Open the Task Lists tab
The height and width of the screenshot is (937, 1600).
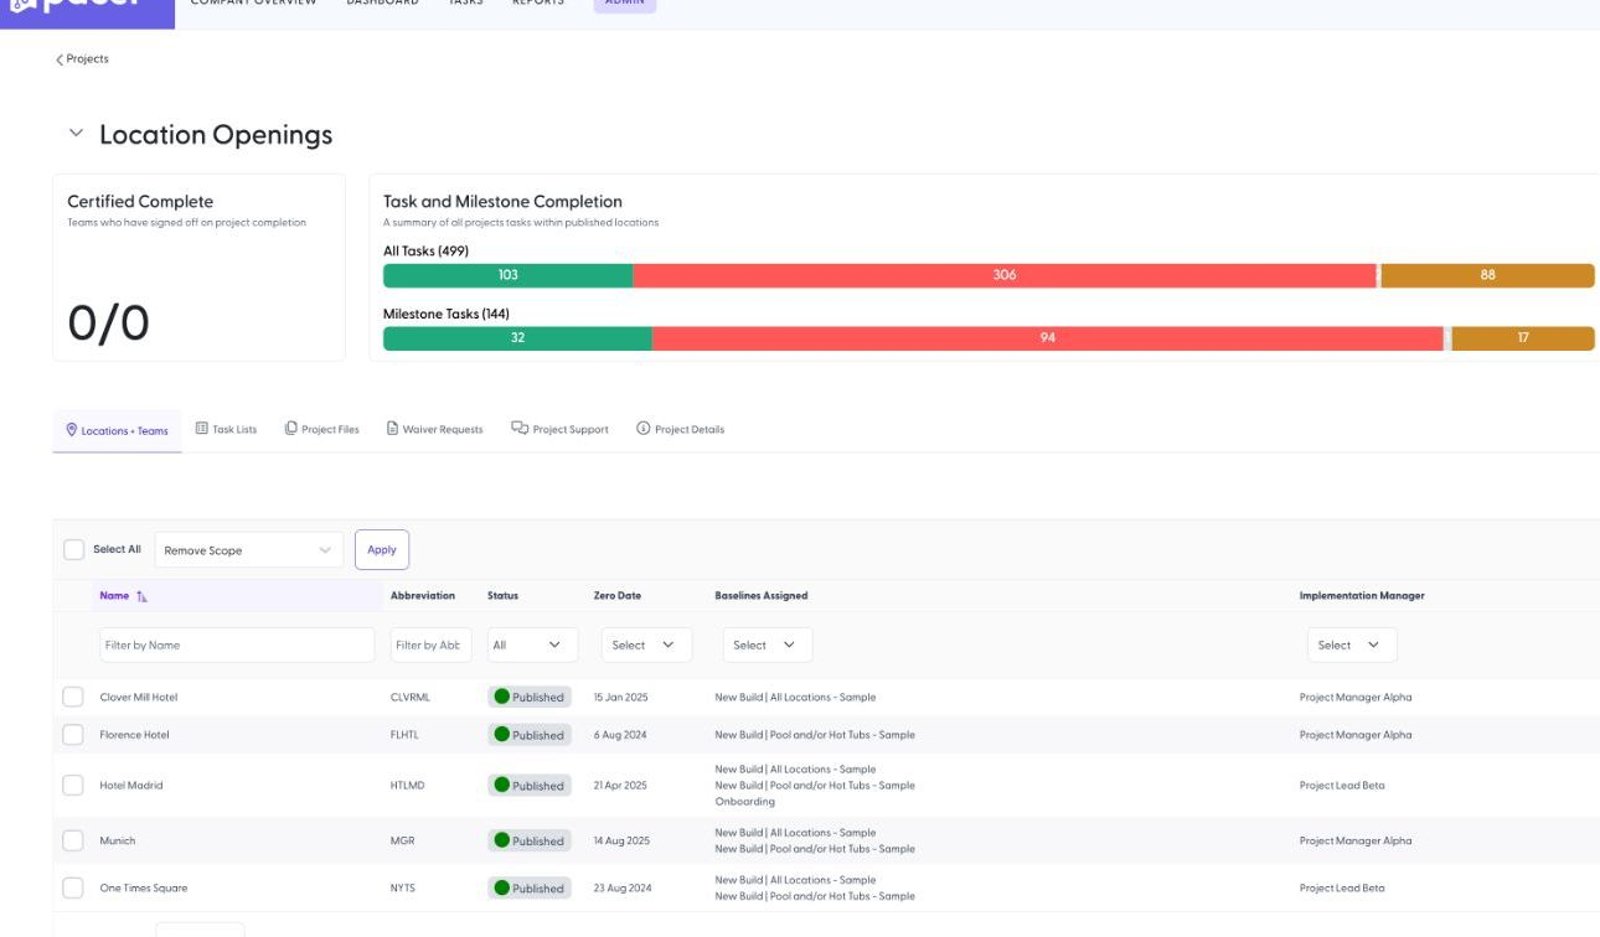coord(226,429)
